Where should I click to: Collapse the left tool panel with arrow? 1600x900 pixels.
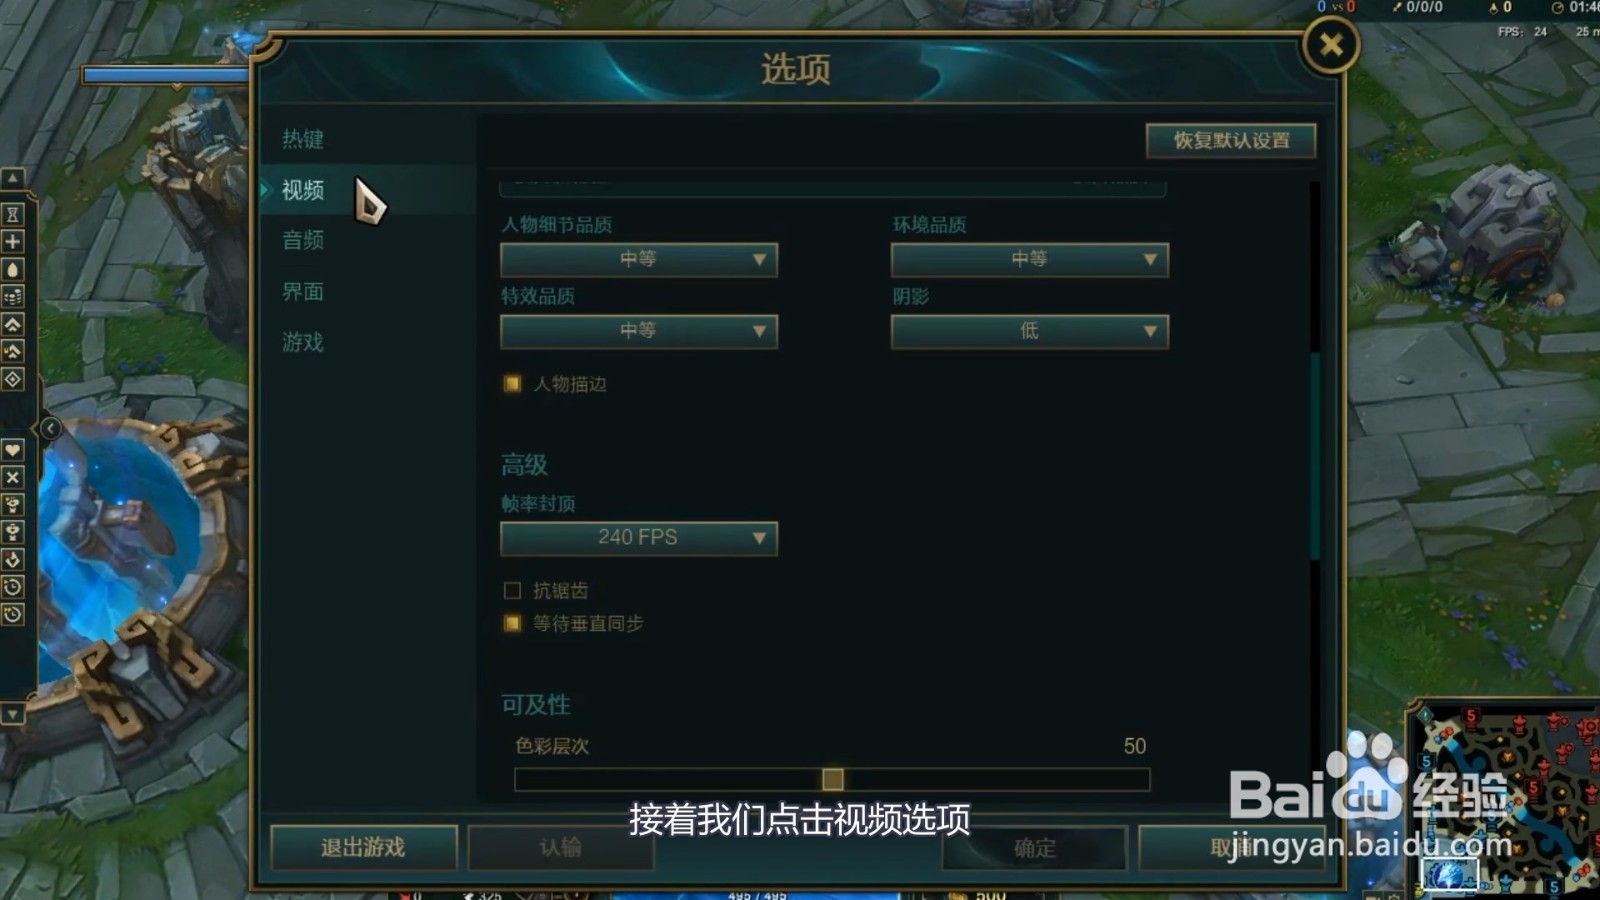50,429
